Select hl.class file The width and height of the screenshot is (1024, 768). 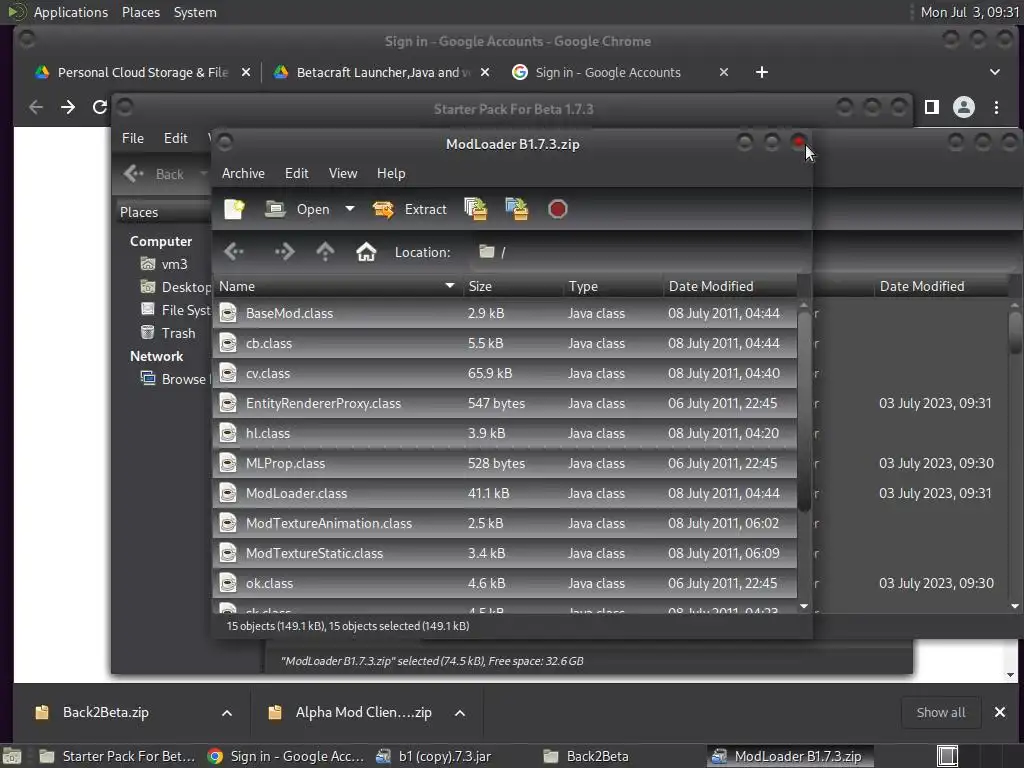point(505,434)
